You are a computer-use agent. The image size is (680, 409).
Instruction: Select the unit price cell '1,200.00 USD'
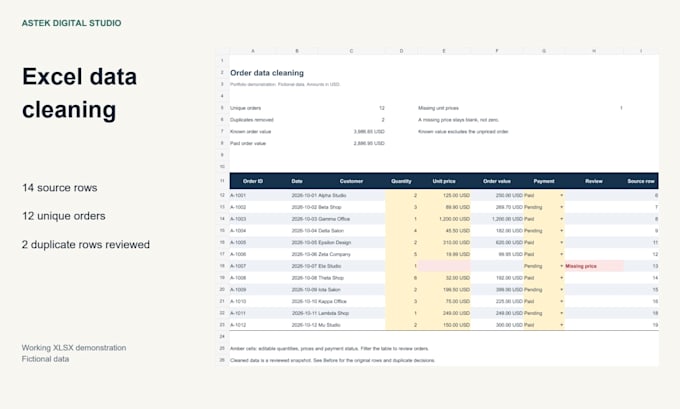[444, 219]
